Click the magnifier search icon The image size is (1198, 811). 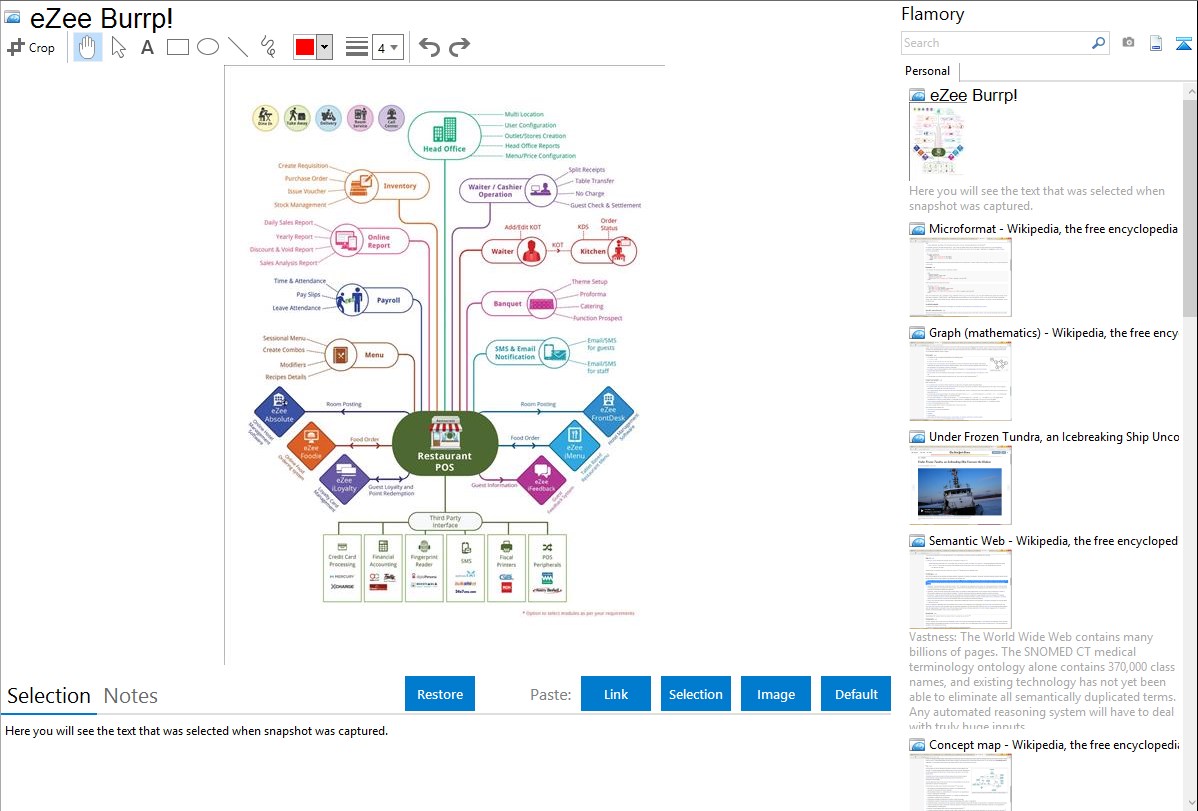pyautogui.click(x=1099, y=43)
